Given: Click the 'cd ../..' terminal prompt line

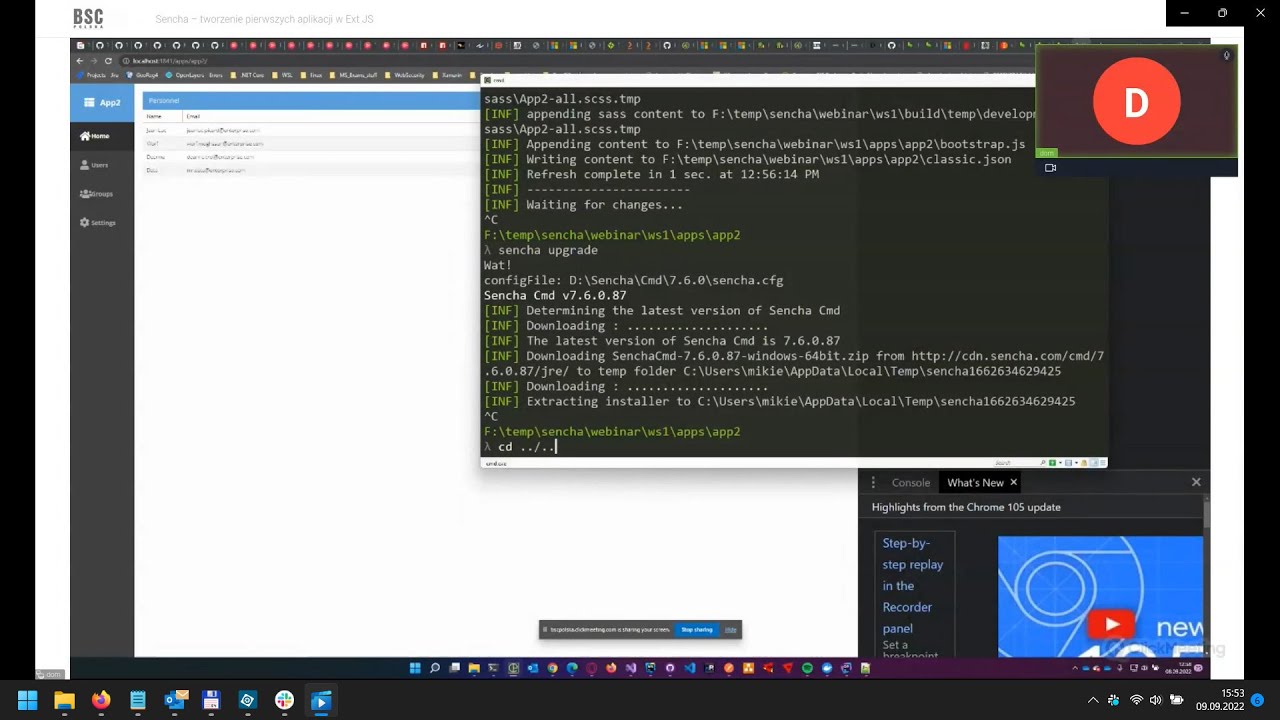Looking at the screenshot, I should [x=520, y=447].
